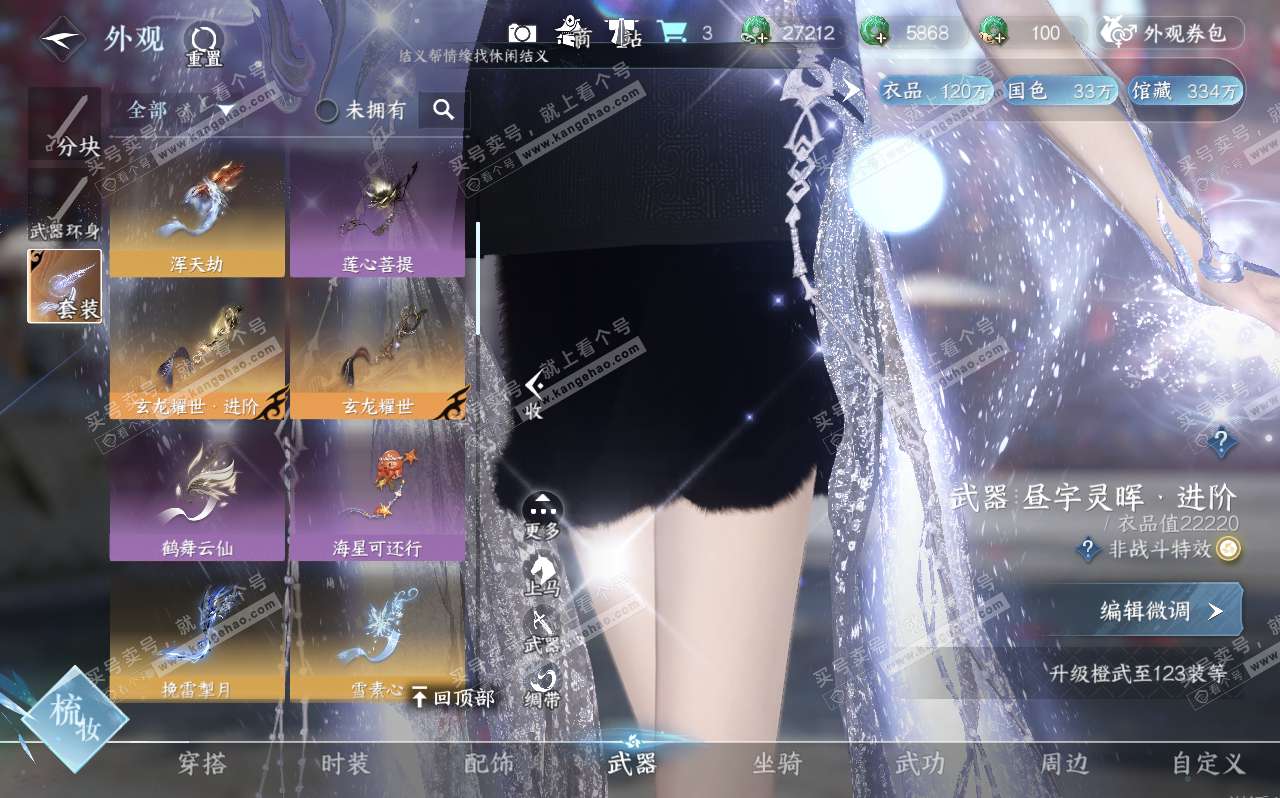Open the help icon above weapon name
This screenshot has width=1280, height=798.
(1222, 441)
